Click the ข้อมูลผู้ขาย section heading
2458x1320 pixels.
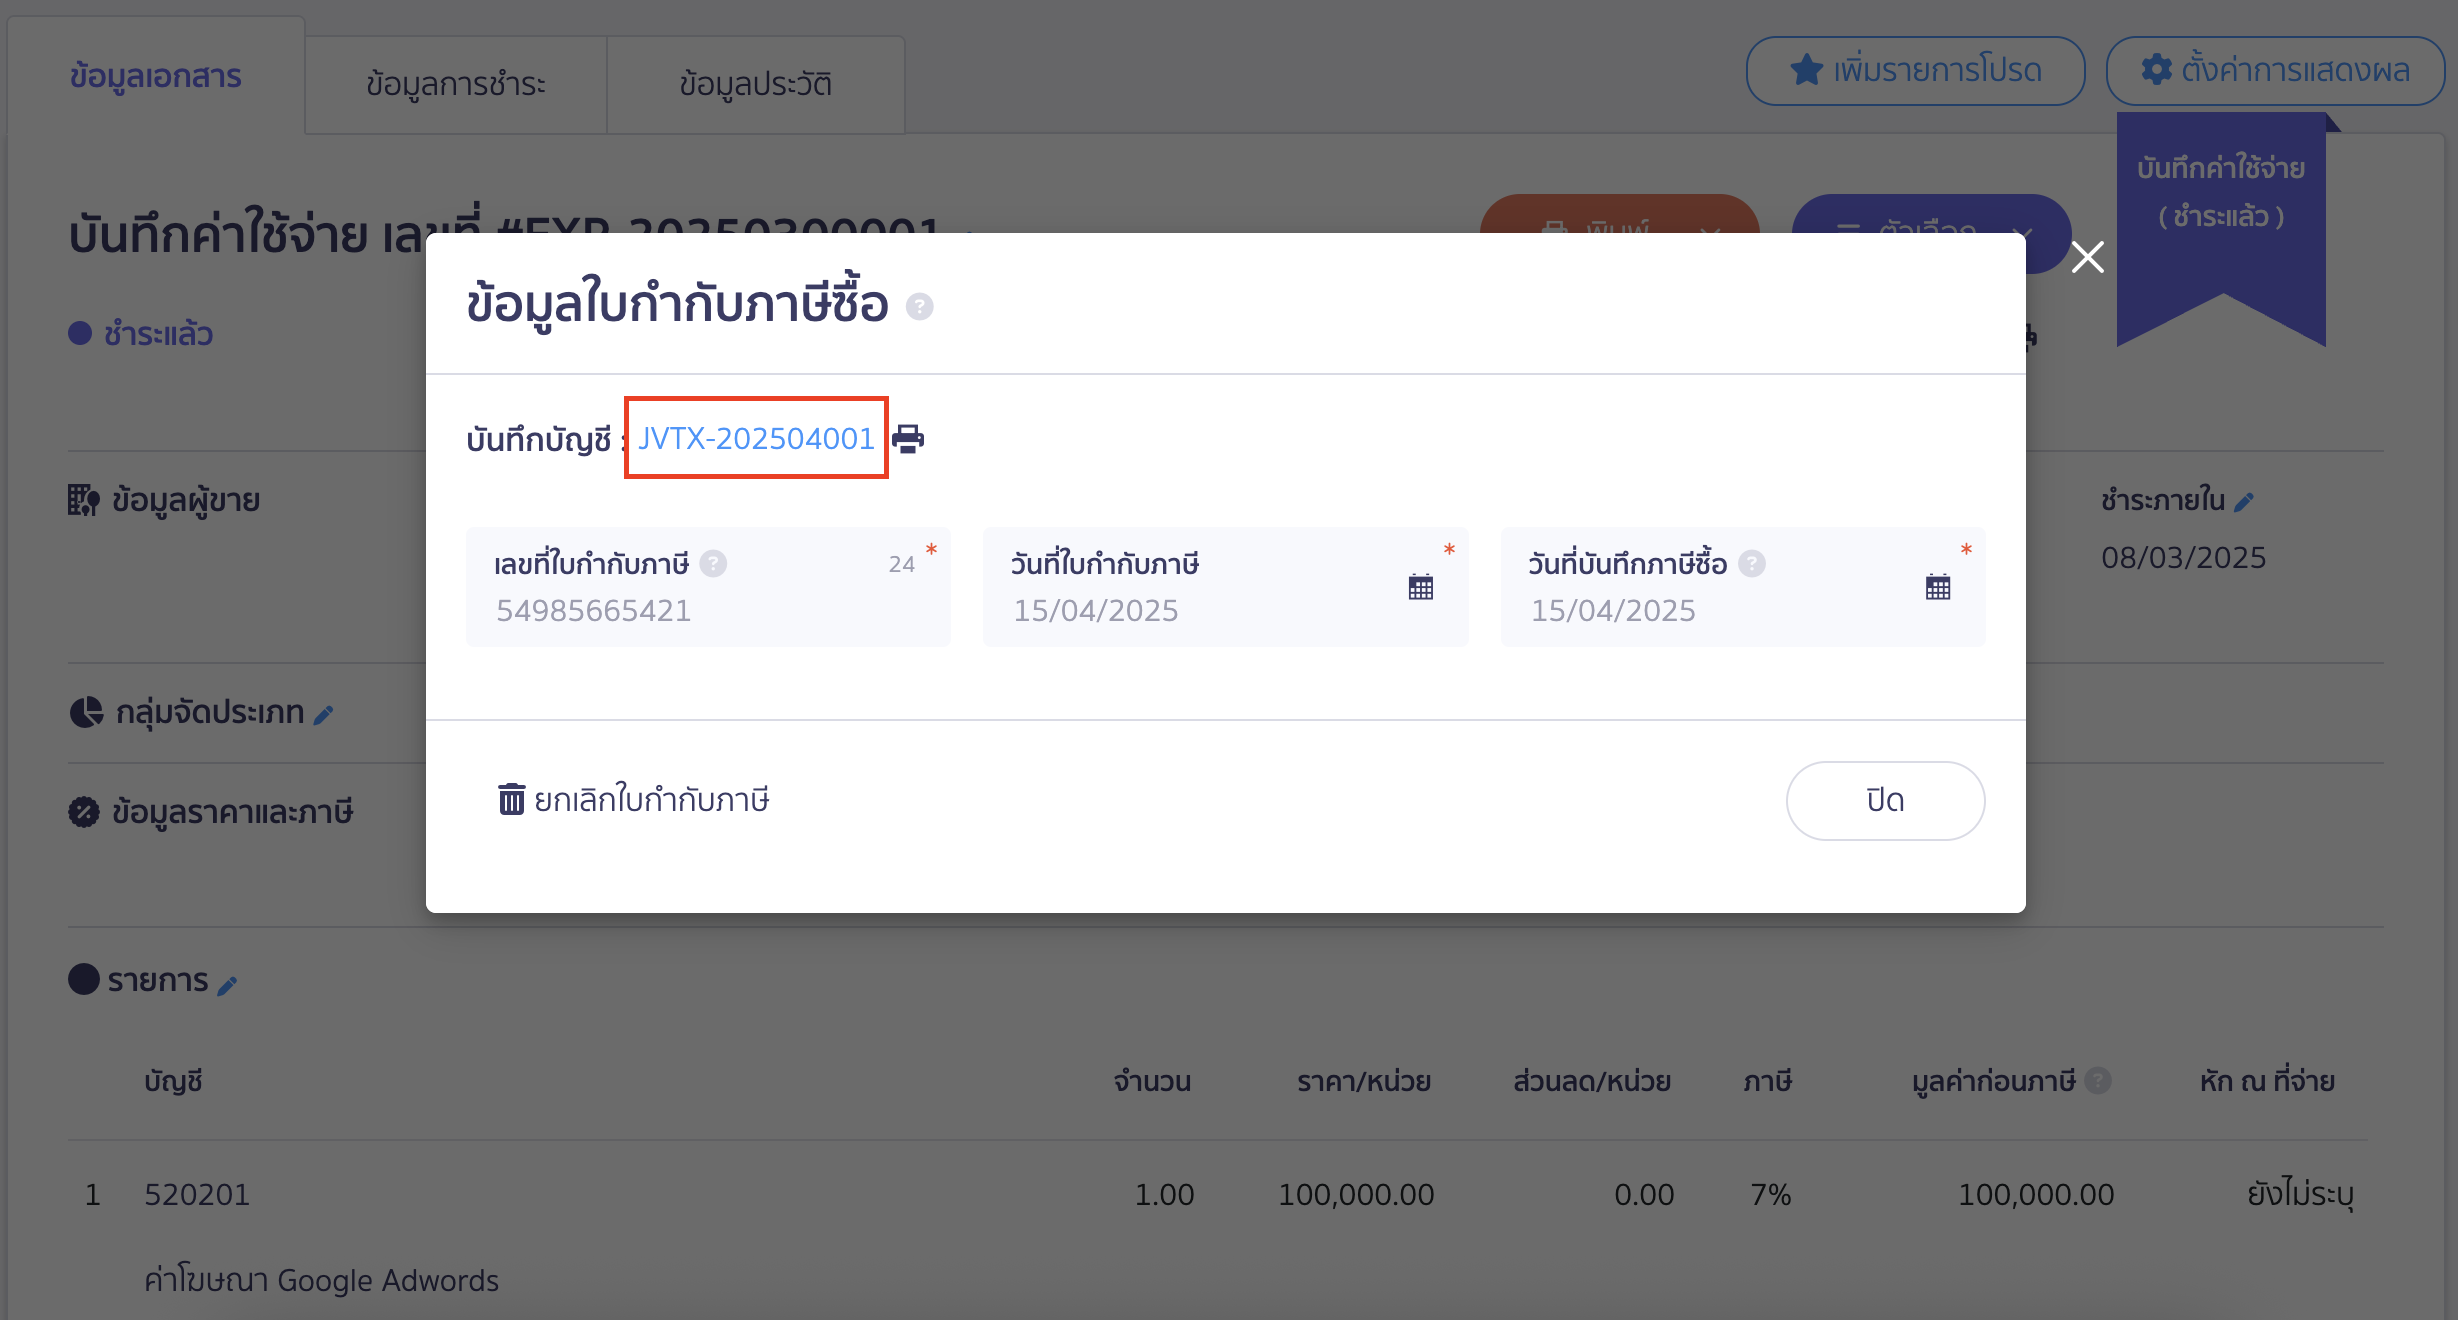click(x=186, y=500)
